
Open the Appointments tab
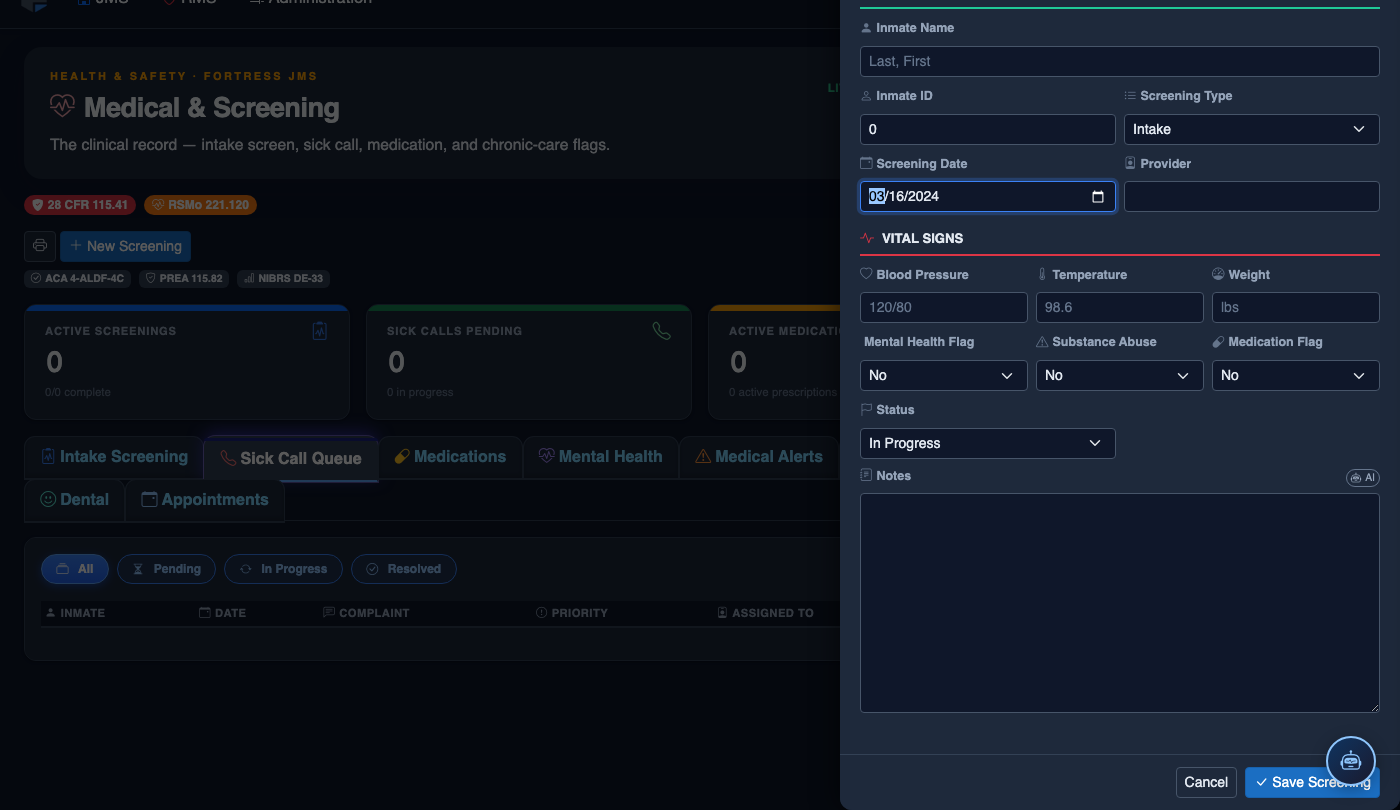(205, 500)
